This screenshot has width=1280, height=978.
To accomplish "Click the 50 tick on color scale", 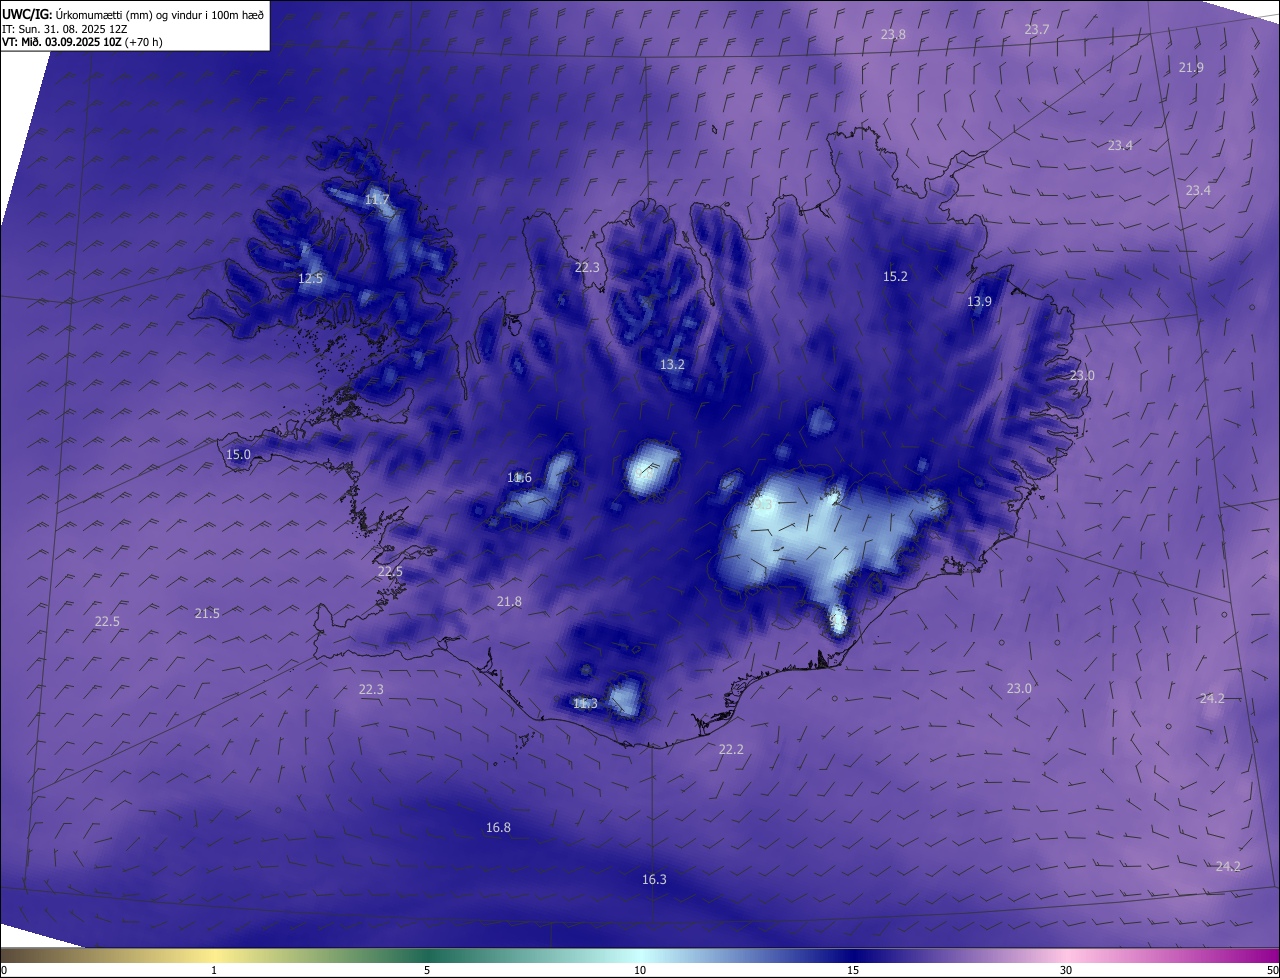I will pyautogui.click(x=1272, y=970).
